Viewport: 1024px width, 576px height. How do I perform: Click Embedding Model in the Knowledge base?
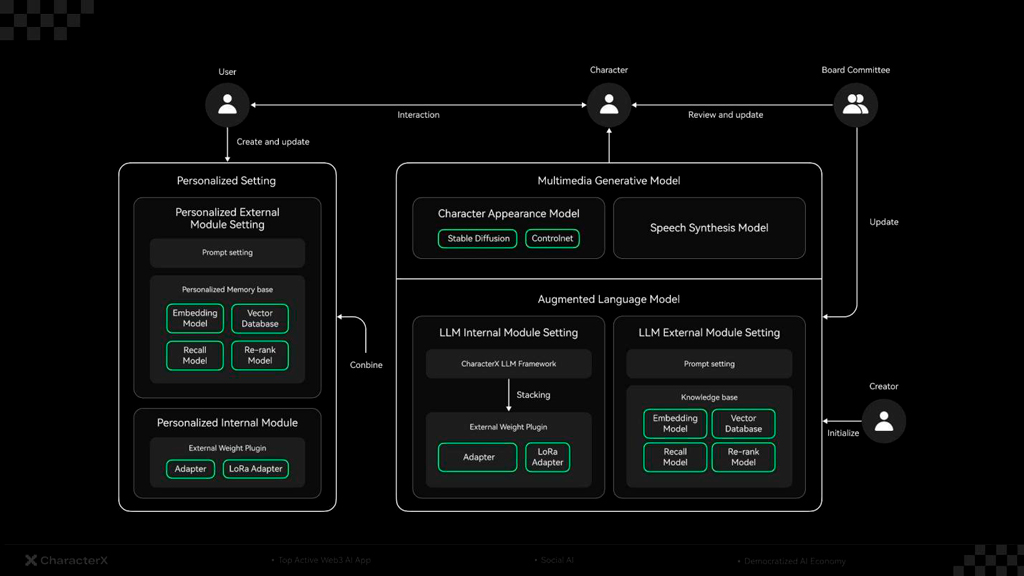675,423
